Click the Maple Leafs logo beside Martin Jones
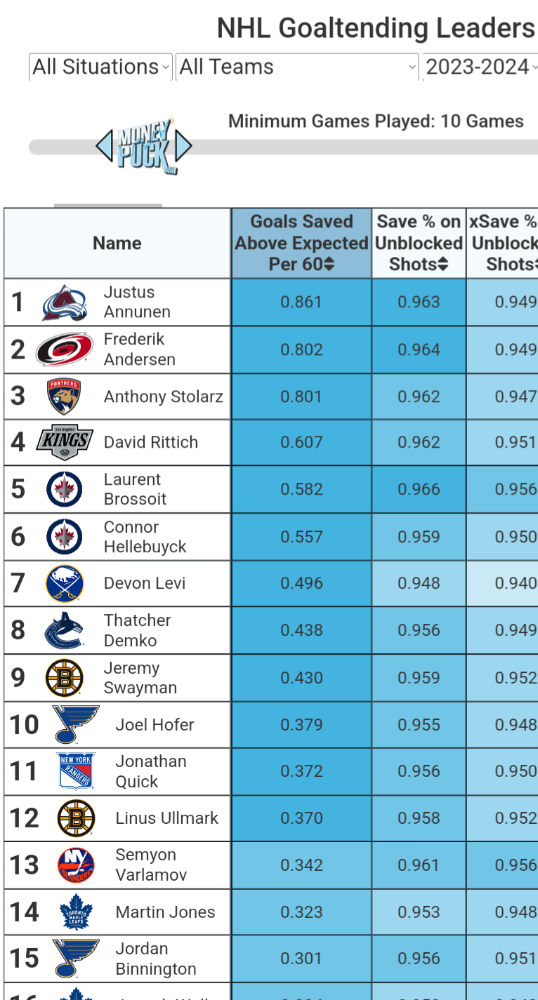Image resolution: width=538 pixels, height=1000 pixels. click(76, 913)
